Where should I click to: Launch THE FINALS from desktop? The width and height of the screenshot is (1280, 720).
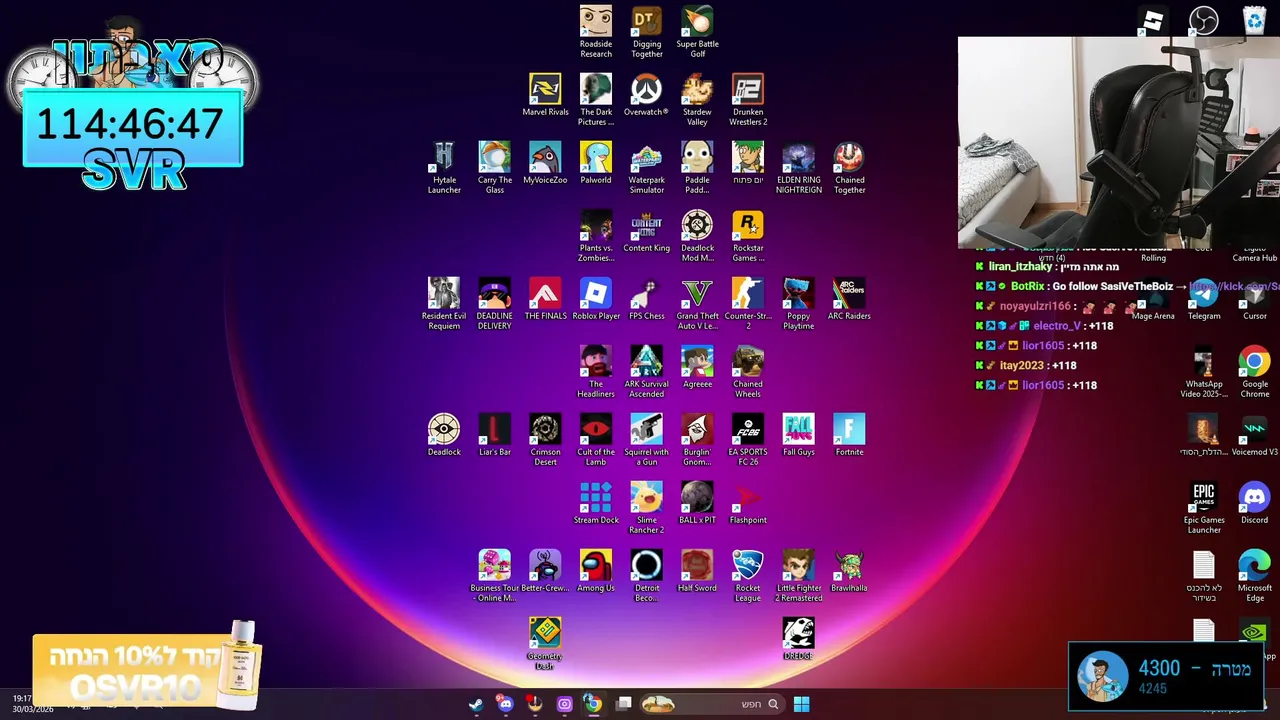(545, 299)
